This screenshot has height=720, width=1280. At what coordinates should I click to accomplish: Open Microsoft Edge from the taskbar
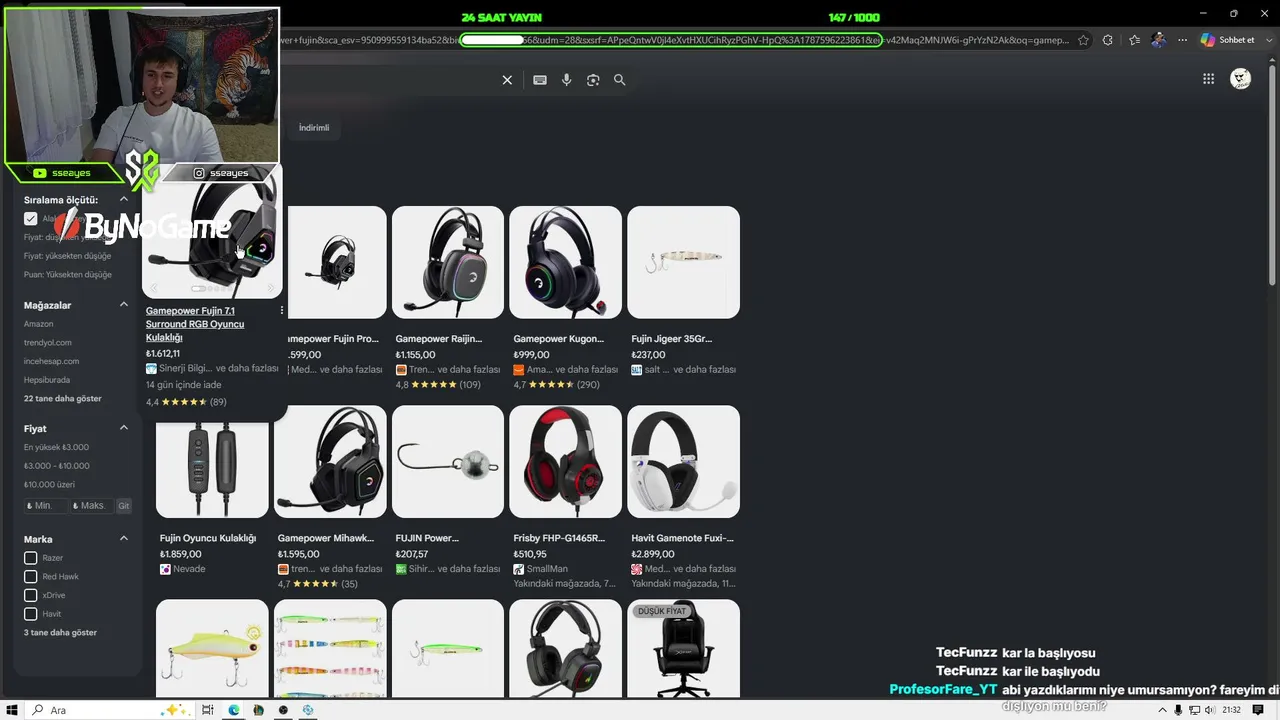[234, 710]
